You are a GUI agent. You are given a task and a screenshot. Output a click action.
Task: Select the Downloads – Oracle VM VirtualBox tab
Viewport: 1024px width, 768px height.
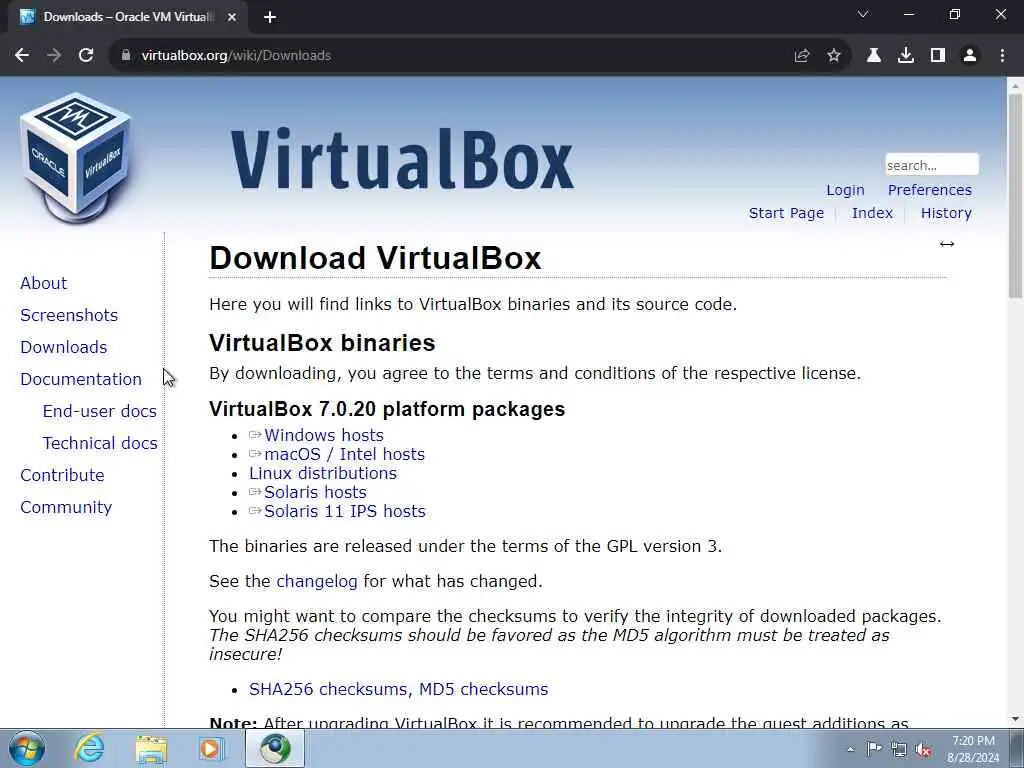click(127, 17)
